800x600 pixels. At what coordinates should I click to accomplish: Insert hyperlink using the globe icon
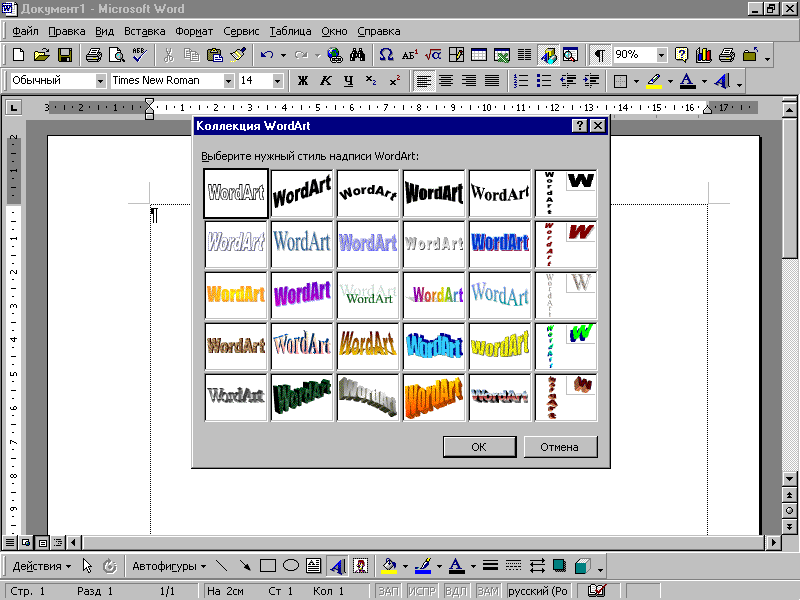pyautogui.click(x=335, y=55)
